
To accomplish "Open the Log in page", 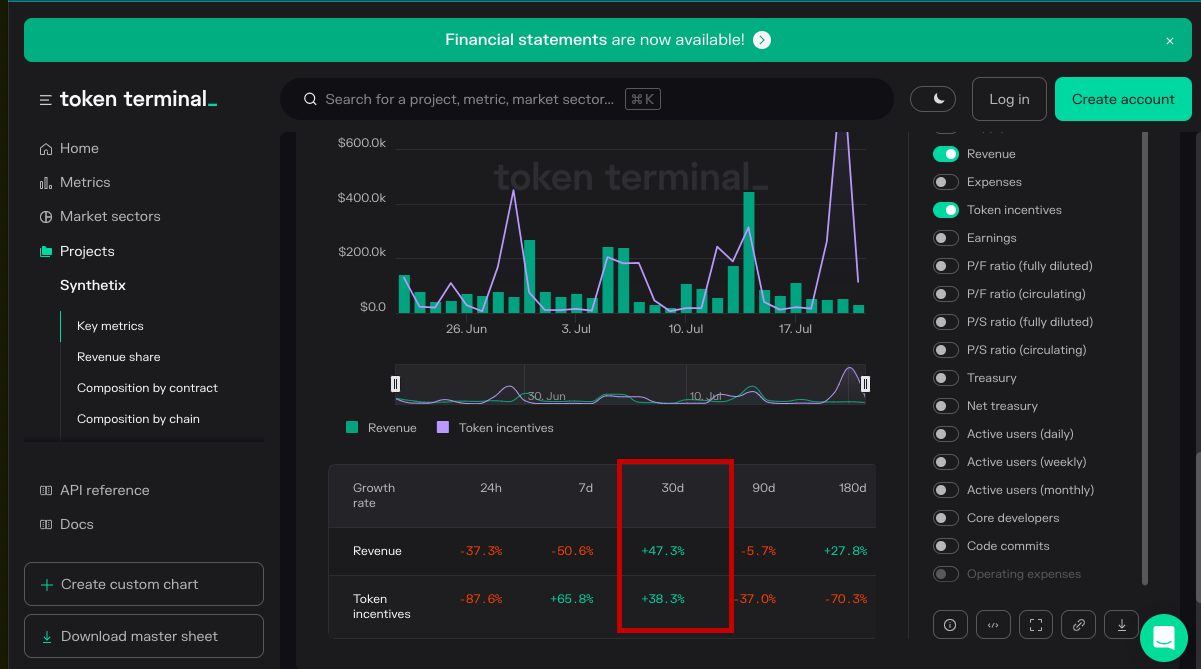I will pyautogui.click(x=1009, y=99).
